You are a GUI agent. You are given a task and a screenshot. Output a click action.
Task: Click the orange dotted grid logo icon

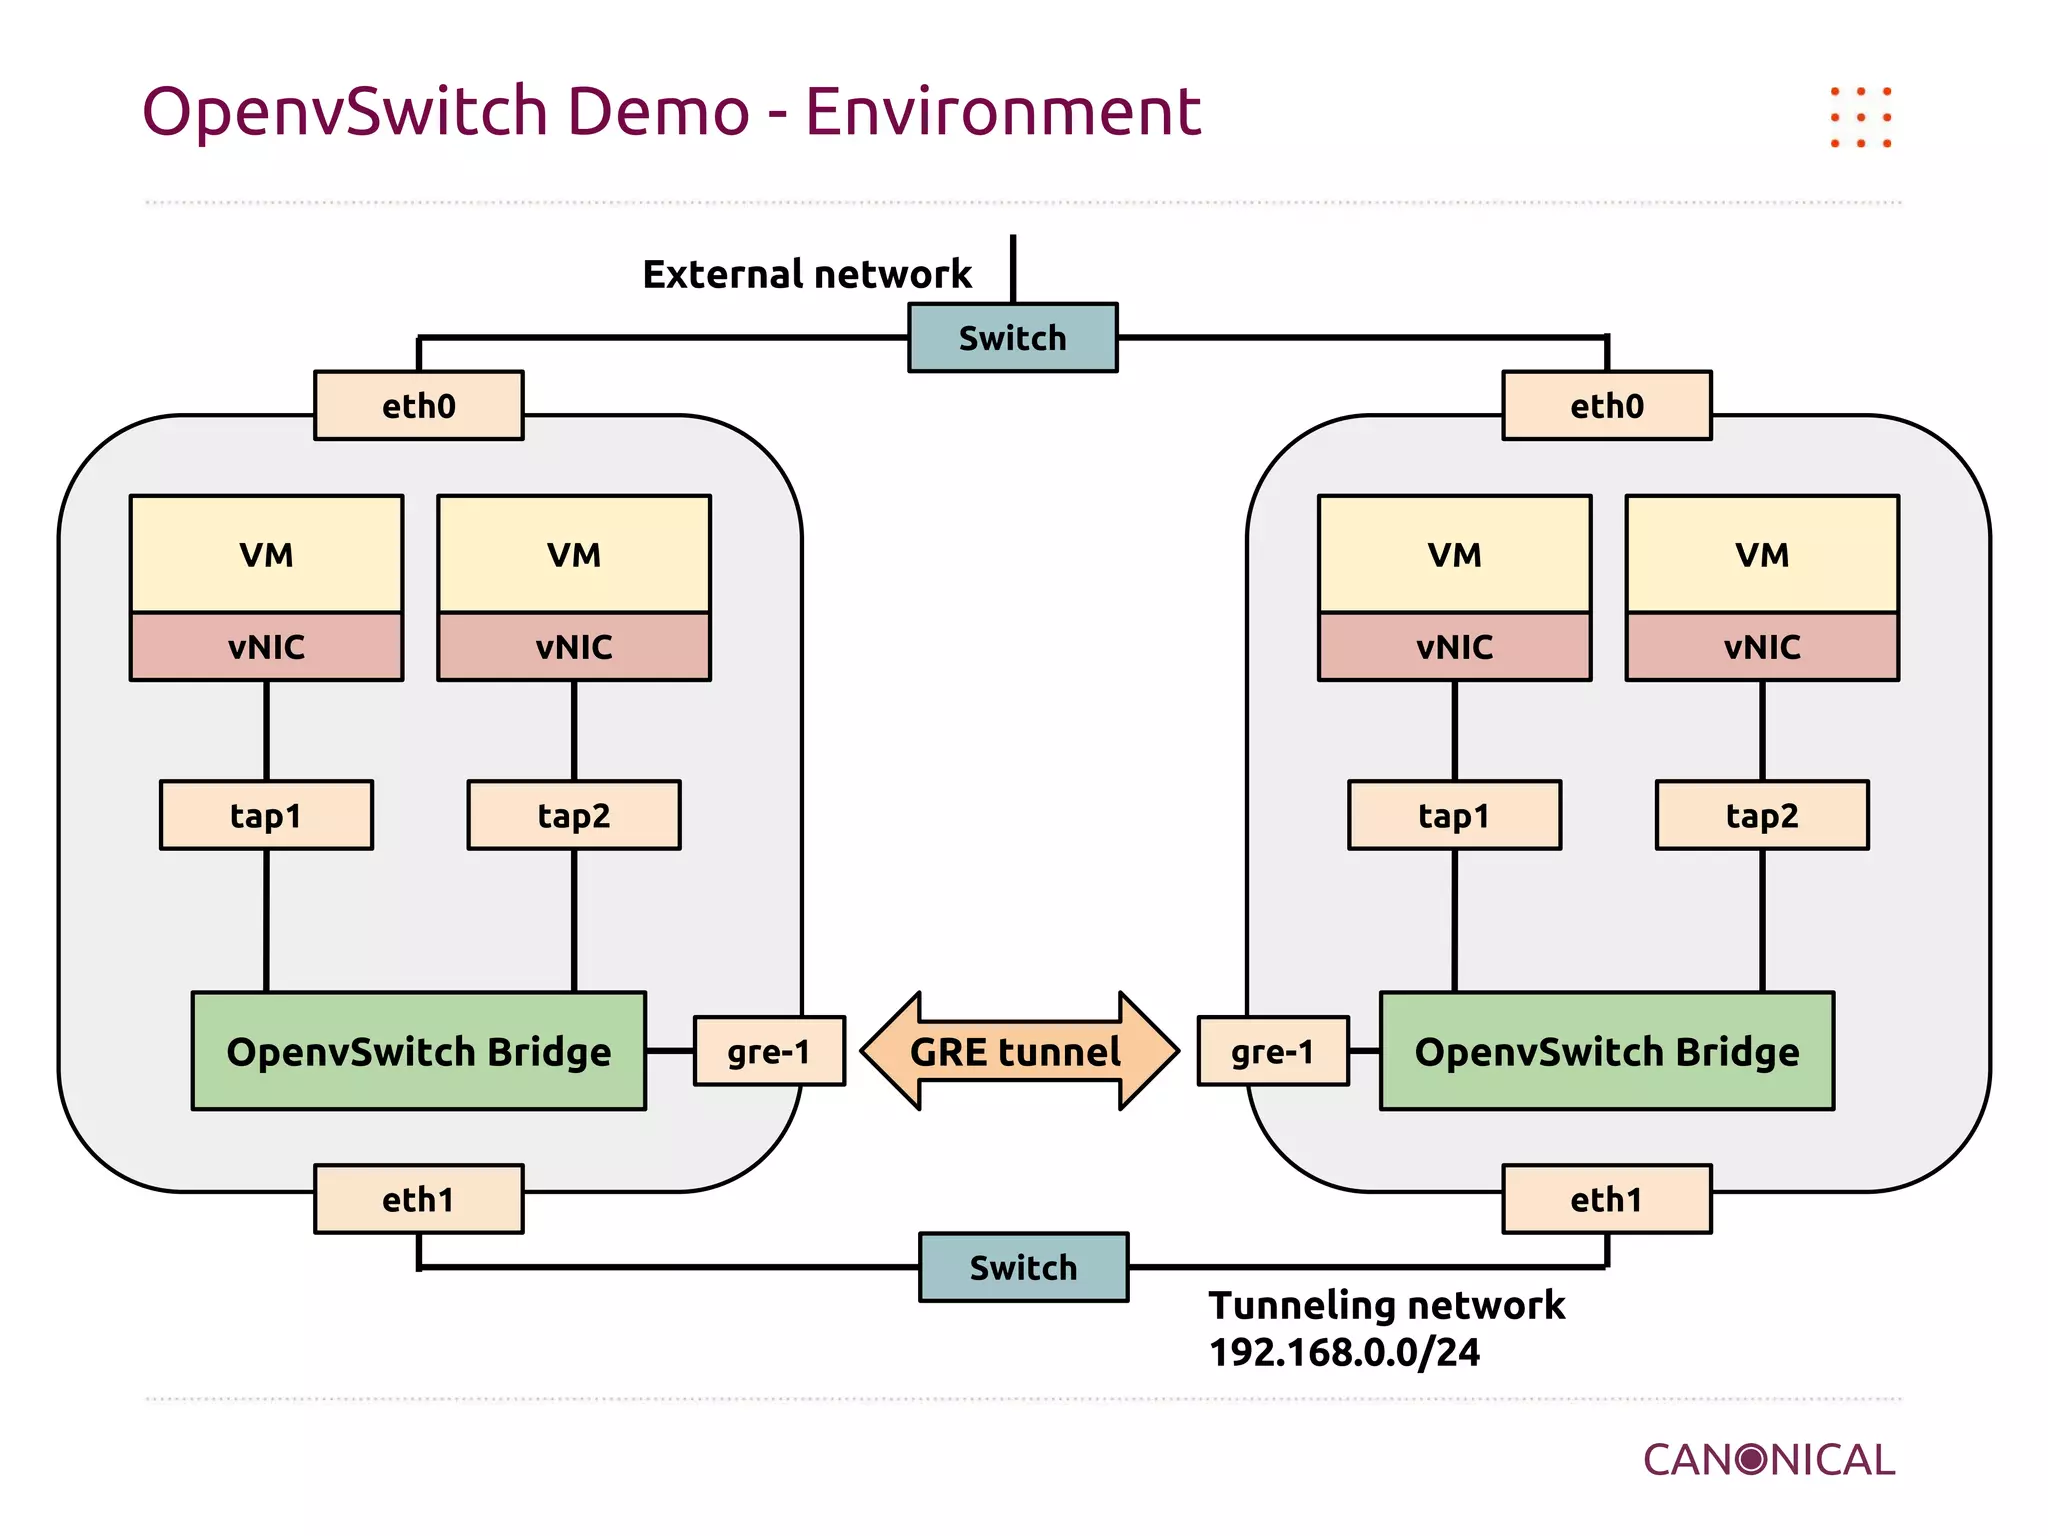pos(1860,118)
